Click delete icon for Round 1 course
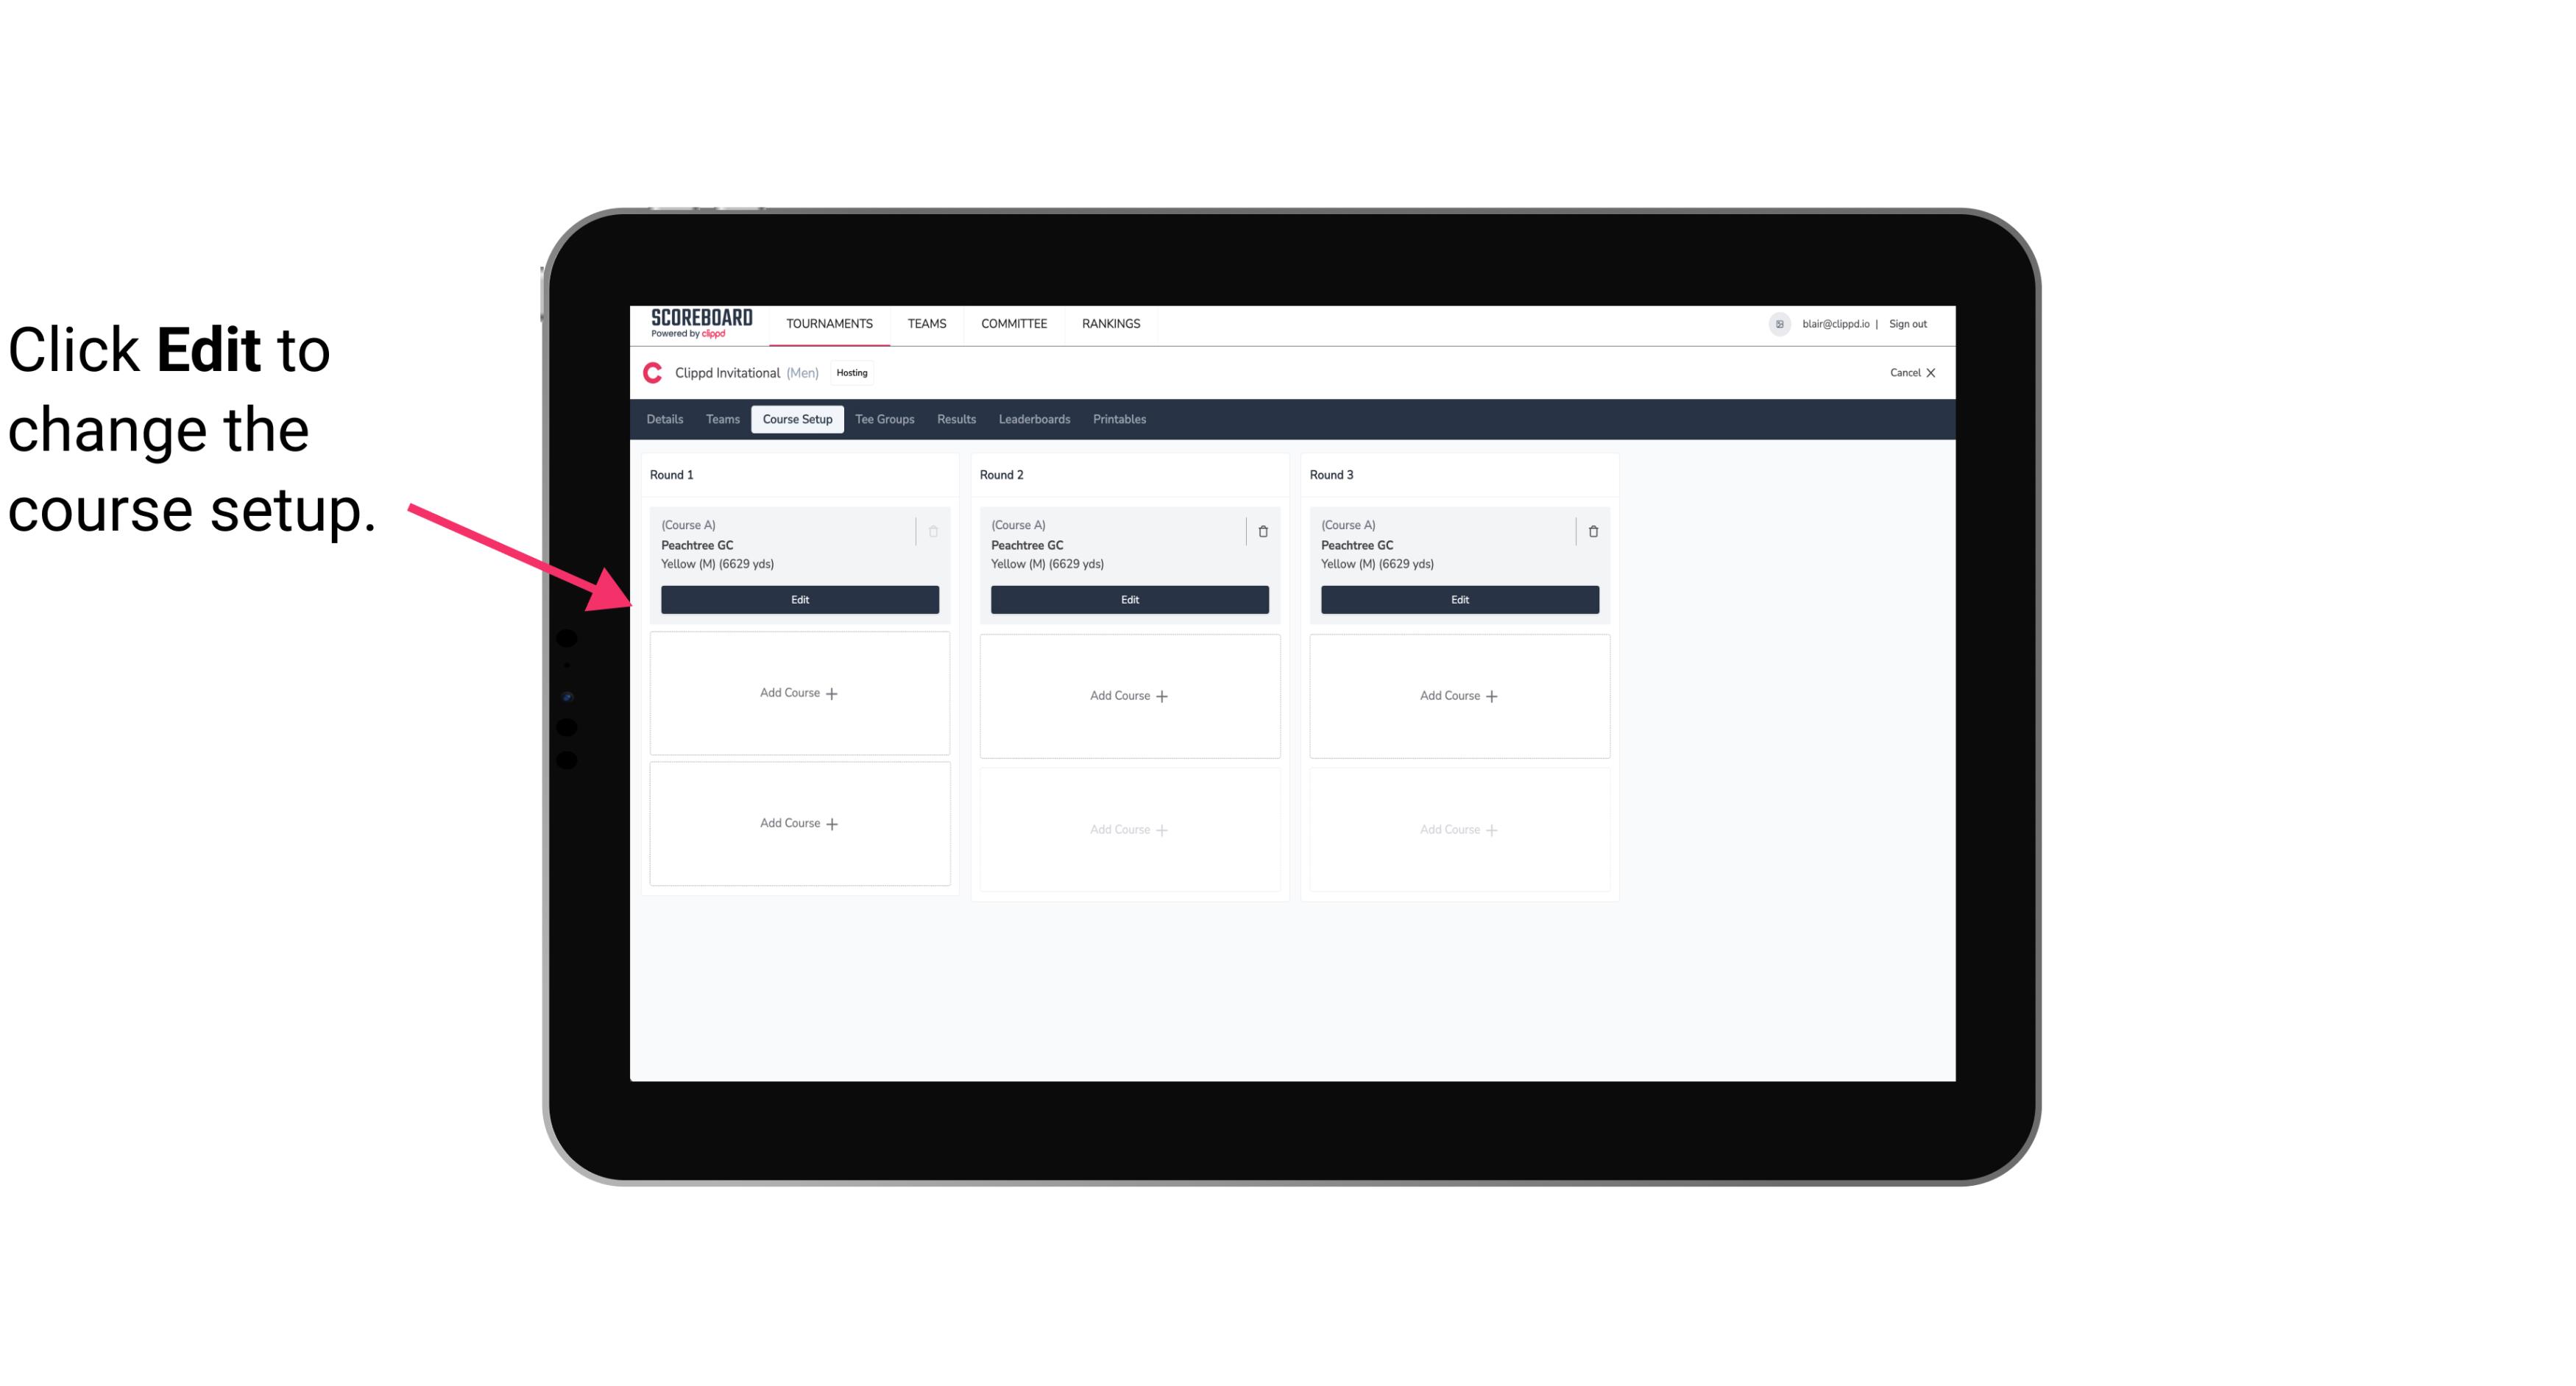 (932, 531)
